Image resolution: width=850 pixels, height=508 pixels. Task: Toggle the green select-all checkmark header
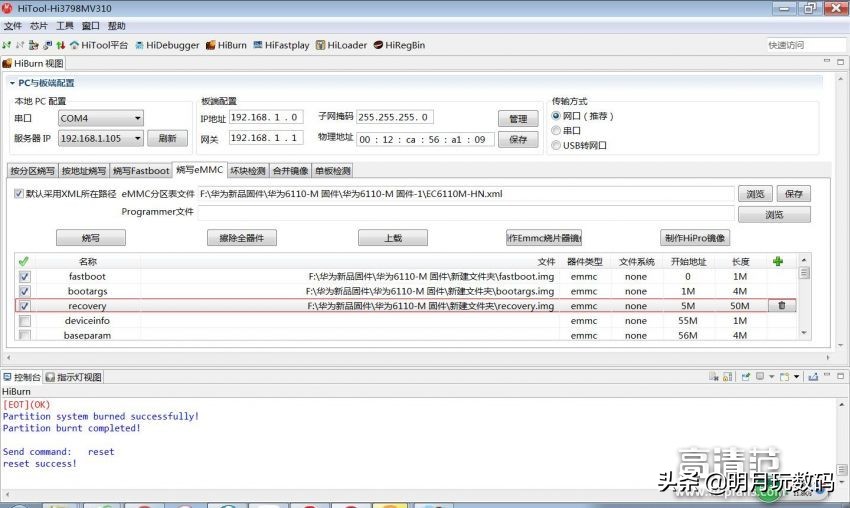tap(24, 261)
